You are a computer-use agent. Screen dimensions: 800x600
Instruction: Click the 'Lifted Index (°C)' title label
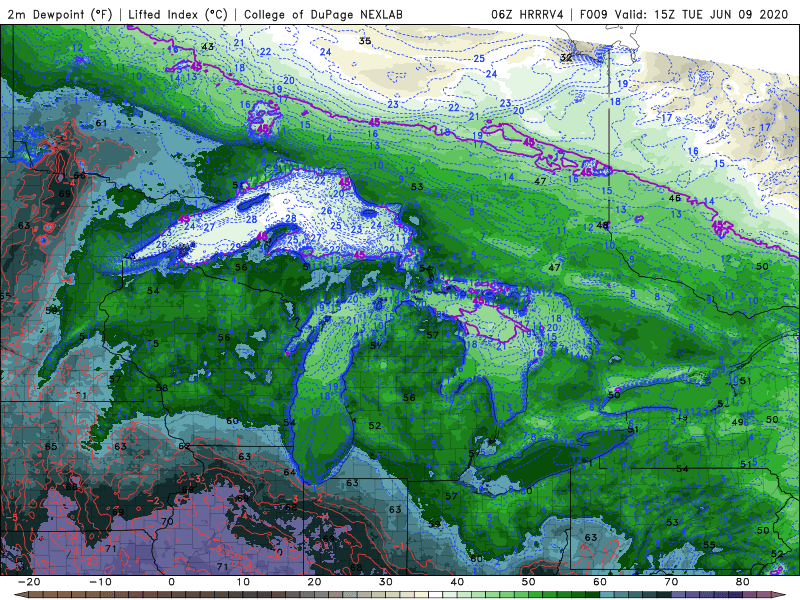click(x=178, y=14)
